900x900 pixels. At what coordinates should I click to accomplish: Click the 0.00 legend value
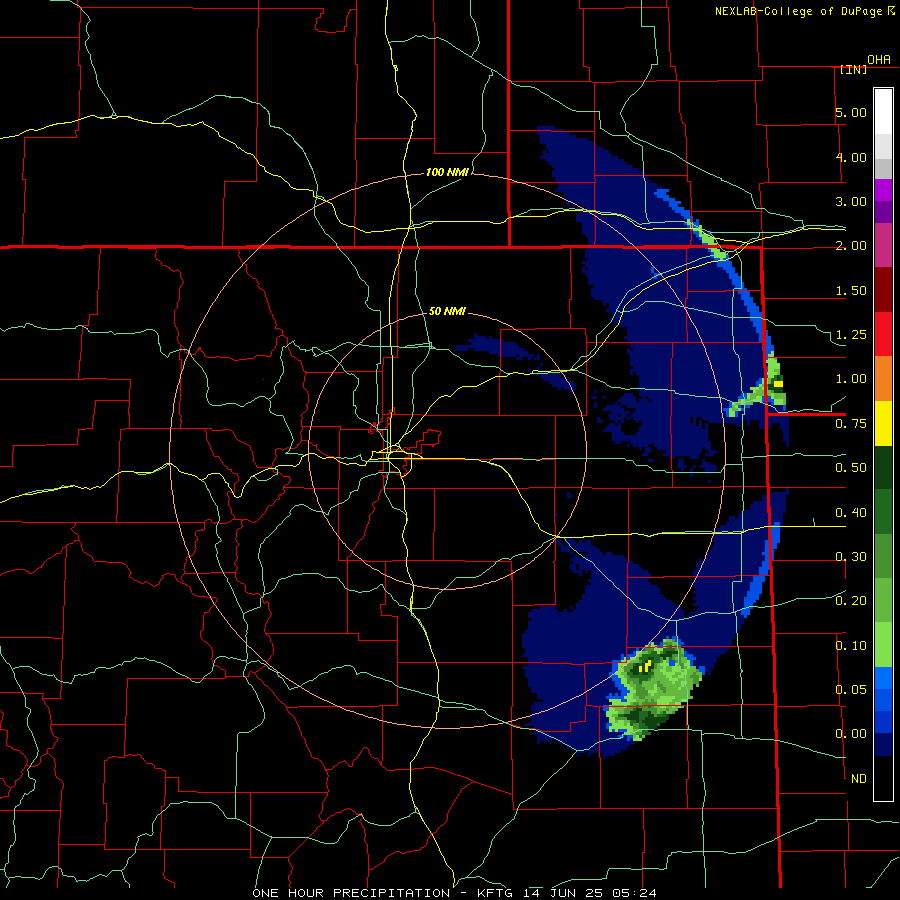(851, 734)
